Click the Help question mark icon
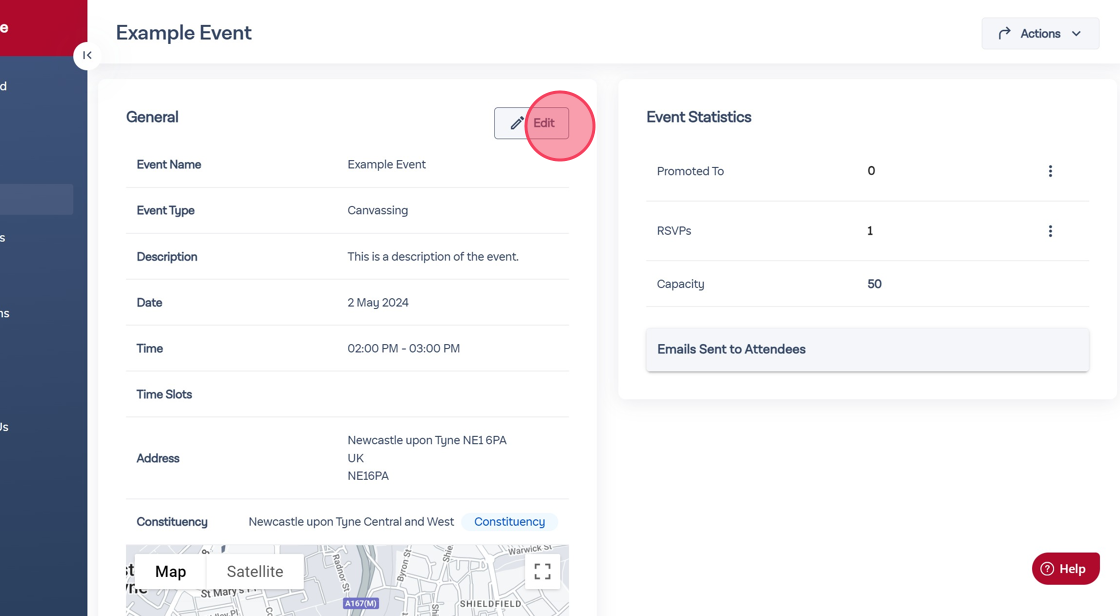 tap(1047, 569)
